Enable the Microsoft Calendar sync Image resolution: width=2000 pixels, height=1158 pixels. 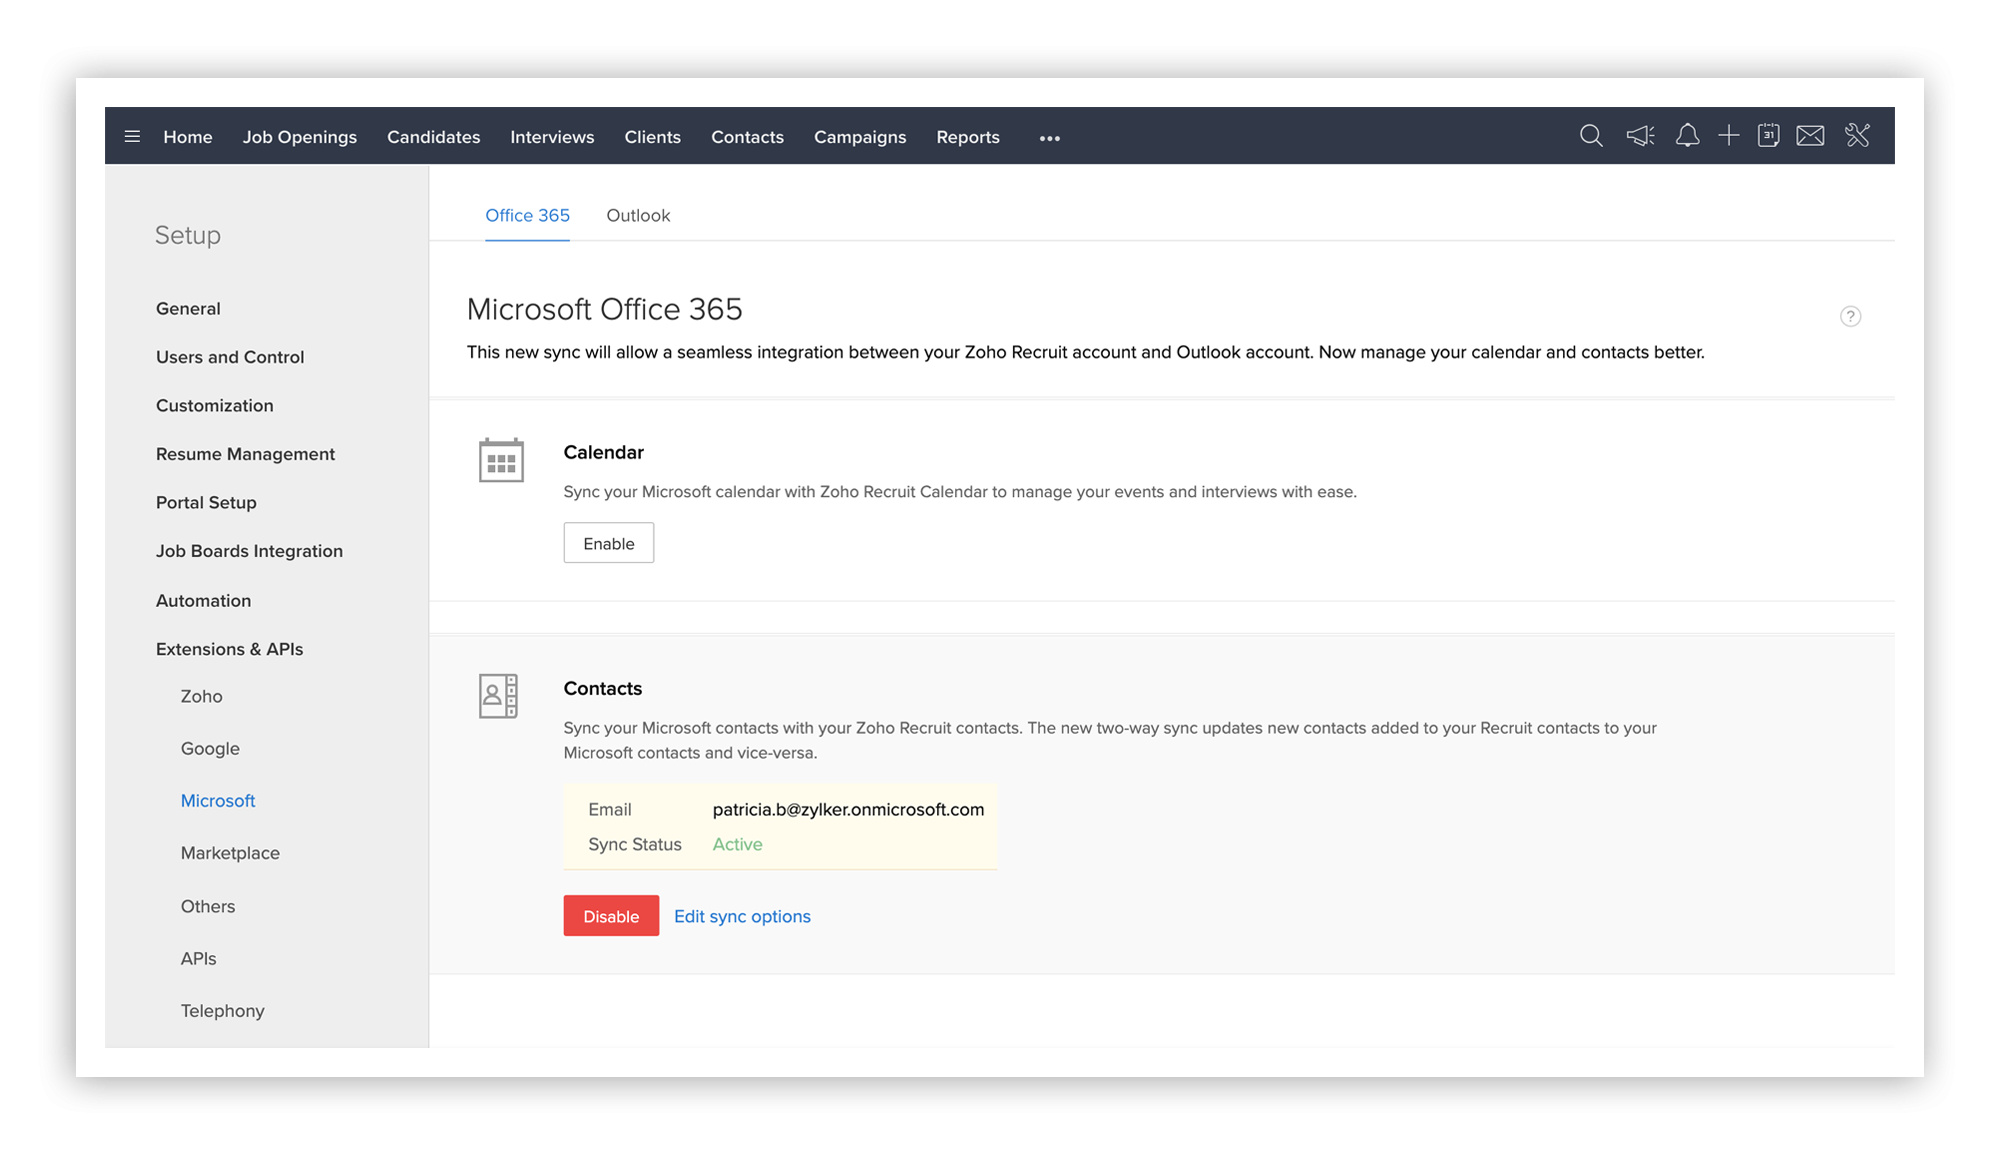click(x=608, y=543)
